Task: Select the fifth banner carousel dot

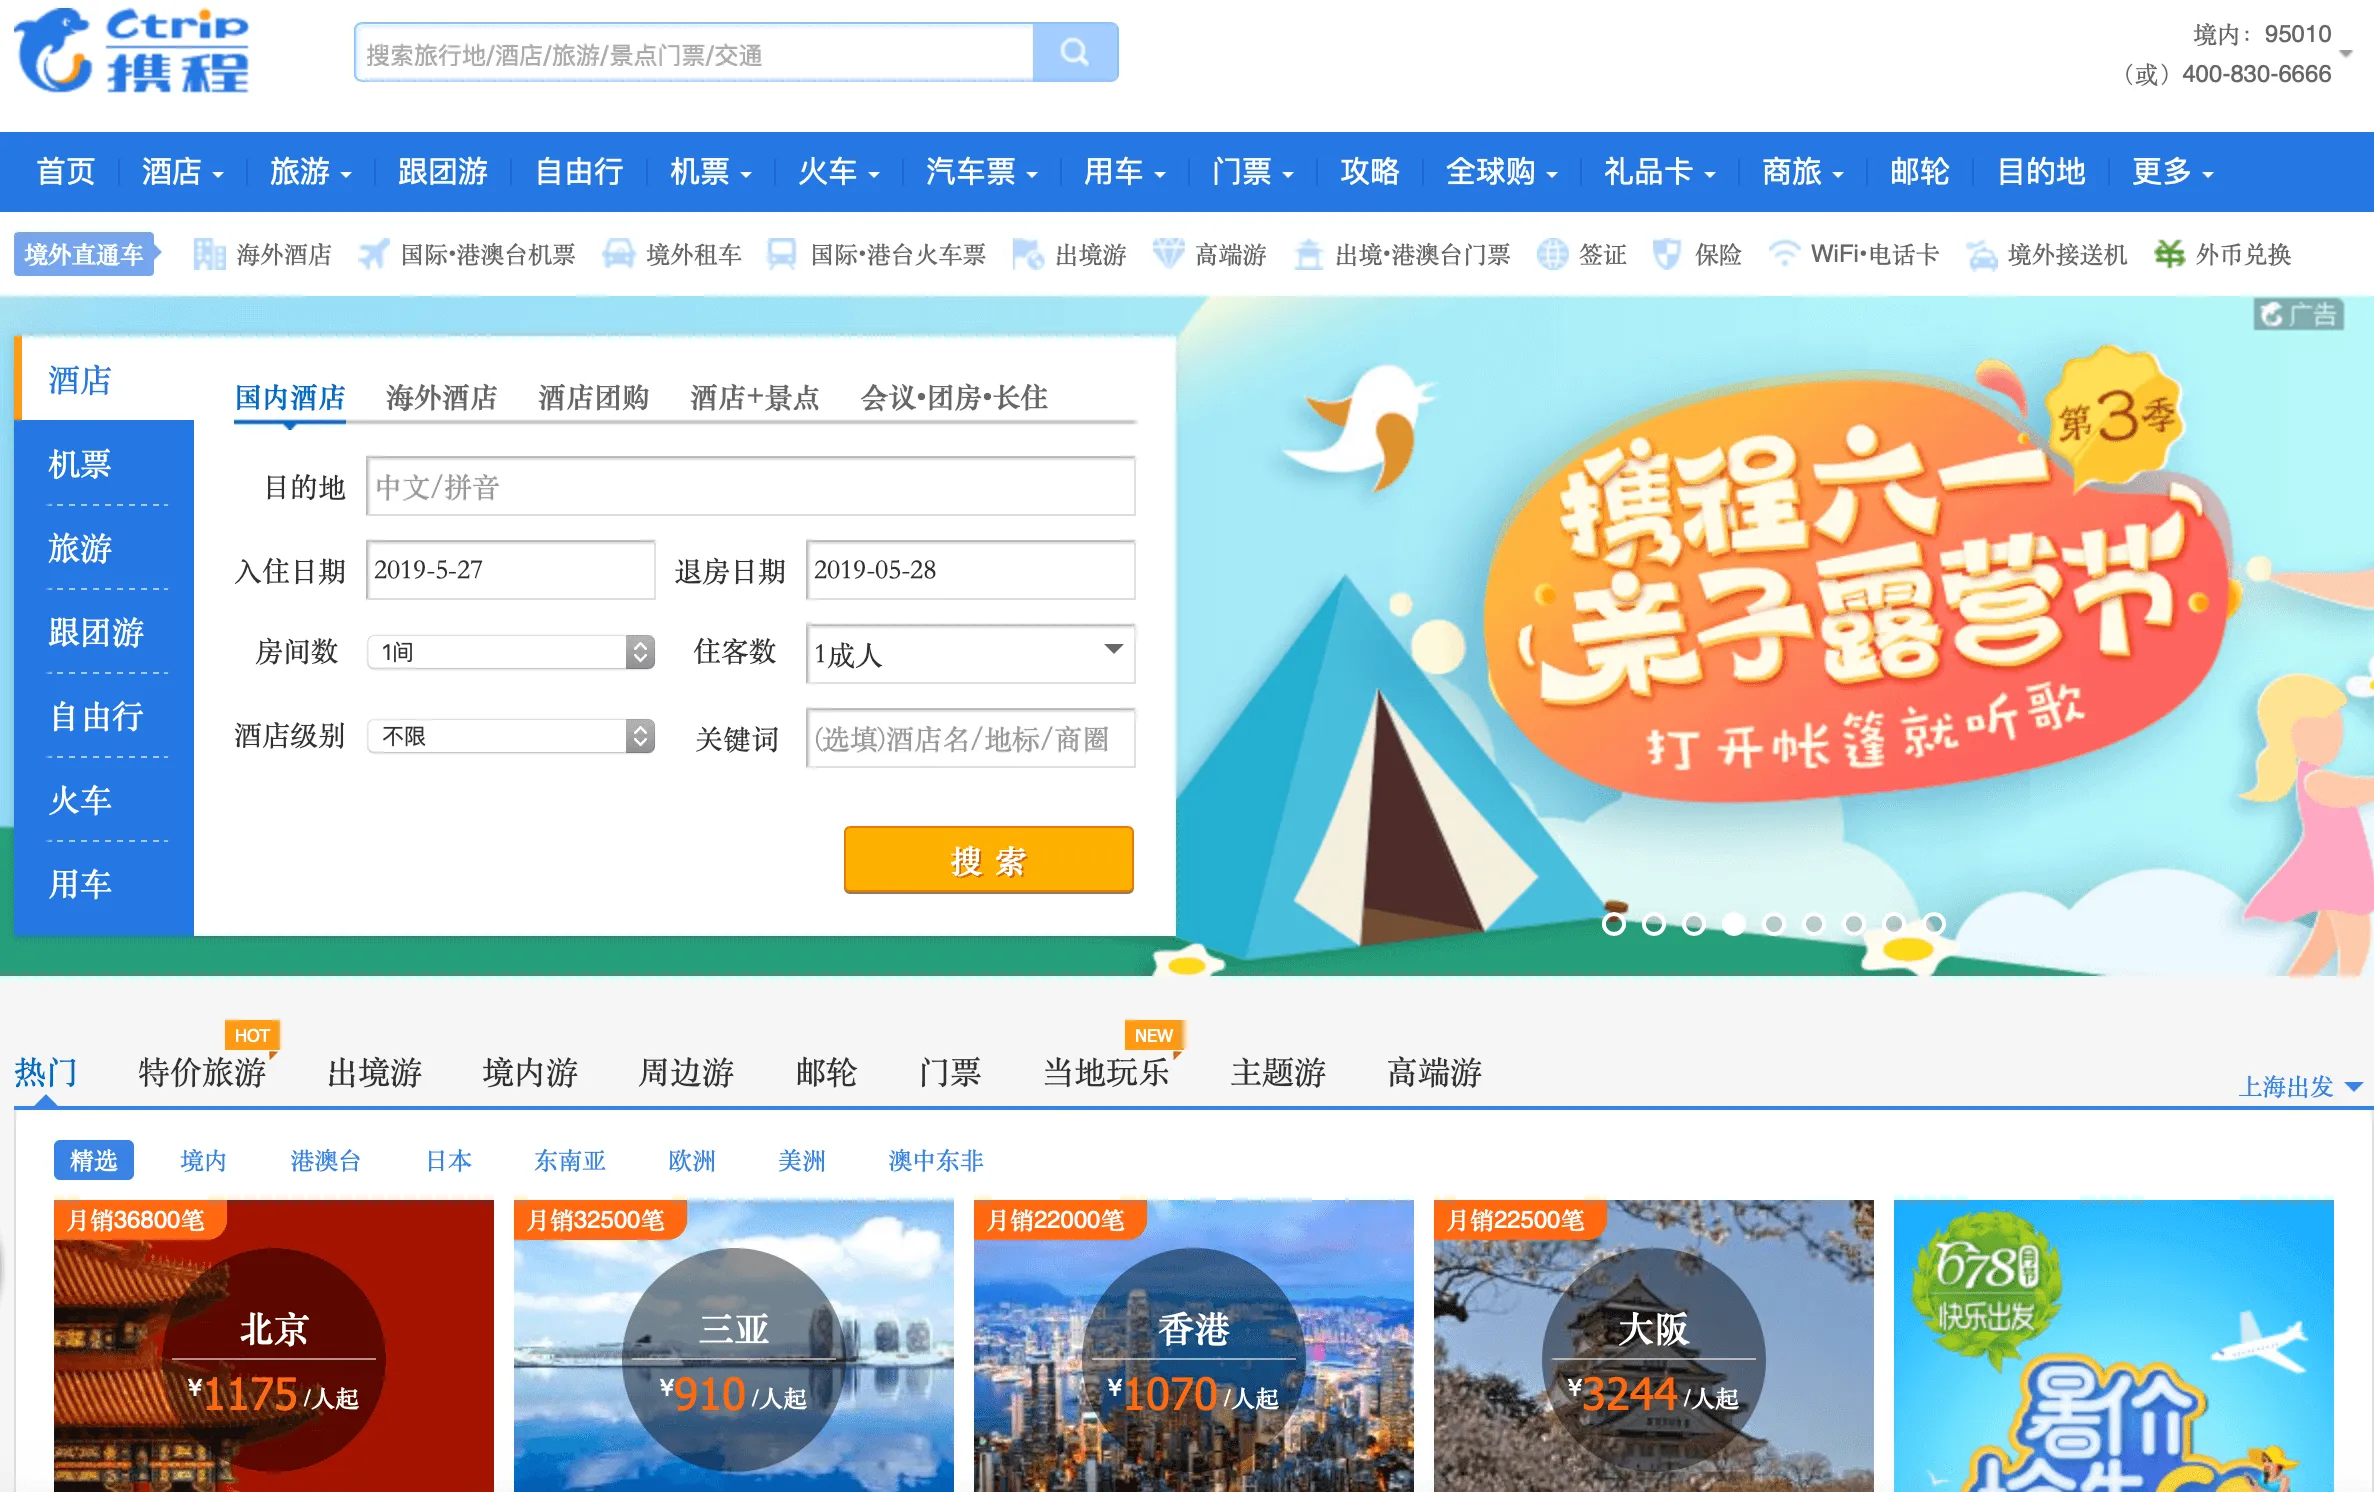Action: click(x=1773, y=924)
